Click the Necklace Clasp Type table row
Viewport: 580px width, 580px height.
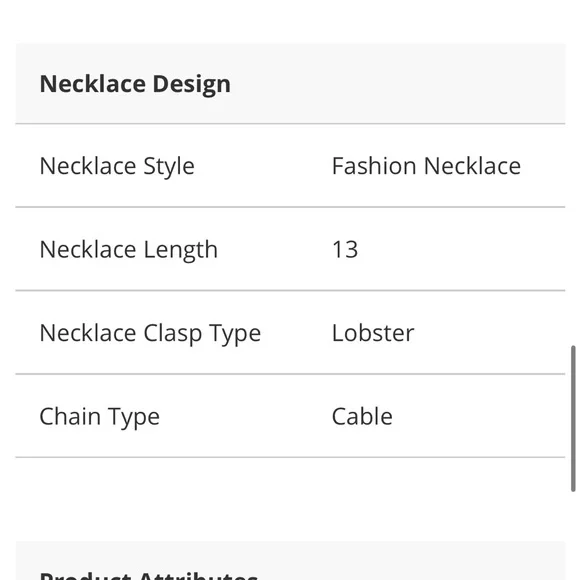(290, 333)
